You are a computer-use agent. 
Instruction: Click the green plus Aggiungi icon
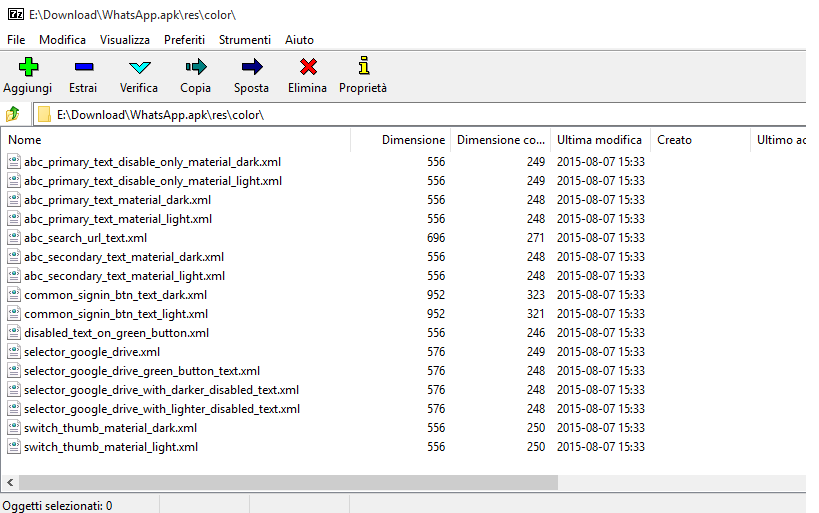tap(28, 67)
